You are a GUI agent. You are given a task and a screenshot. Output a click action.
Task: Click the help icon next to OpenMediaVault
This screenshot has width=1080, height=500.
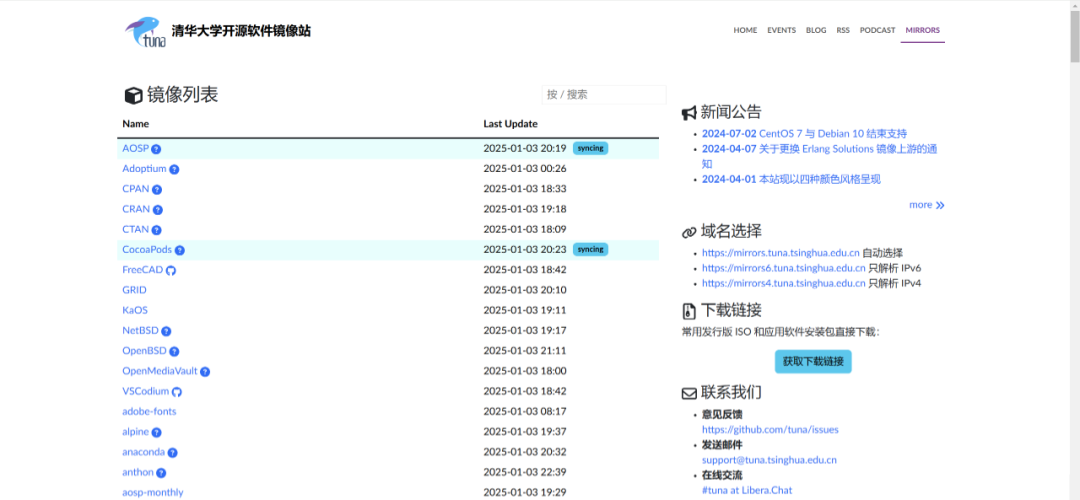coord(205,372)
